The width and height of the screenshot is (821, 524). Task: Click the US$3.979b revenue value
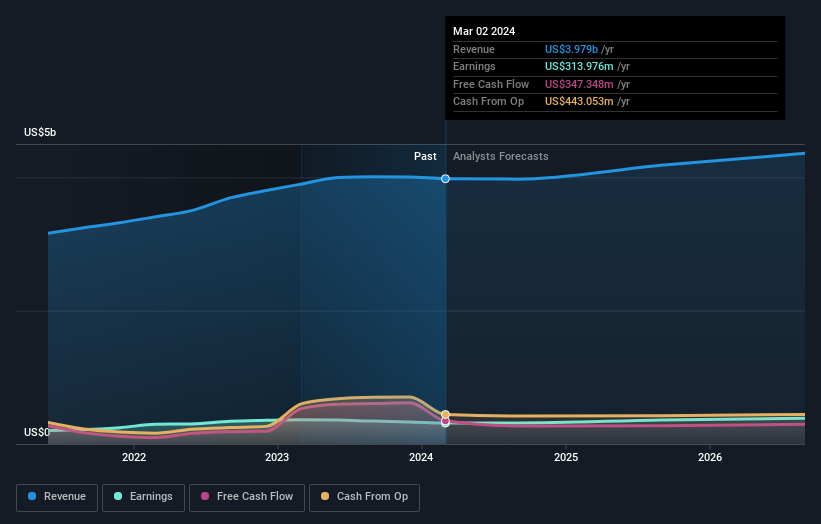point(571,49)
